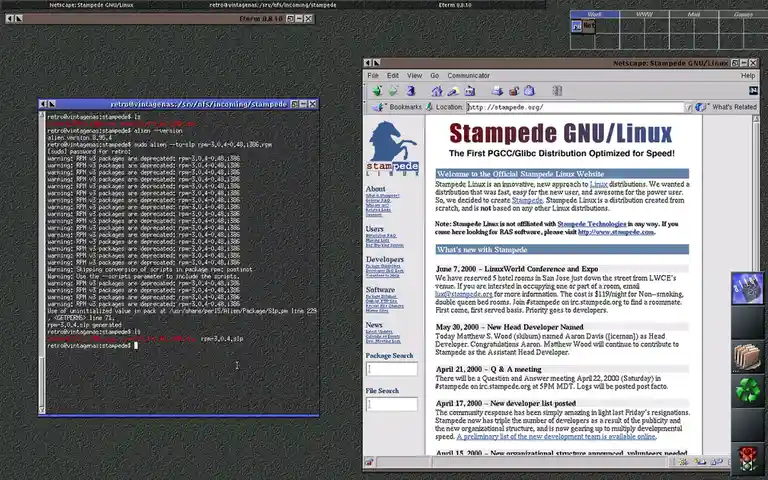Follow the Linux link in welcome paragraph
Image resolution: width=768 pixels, height=480 pixels.
click(x=599, y=184)
